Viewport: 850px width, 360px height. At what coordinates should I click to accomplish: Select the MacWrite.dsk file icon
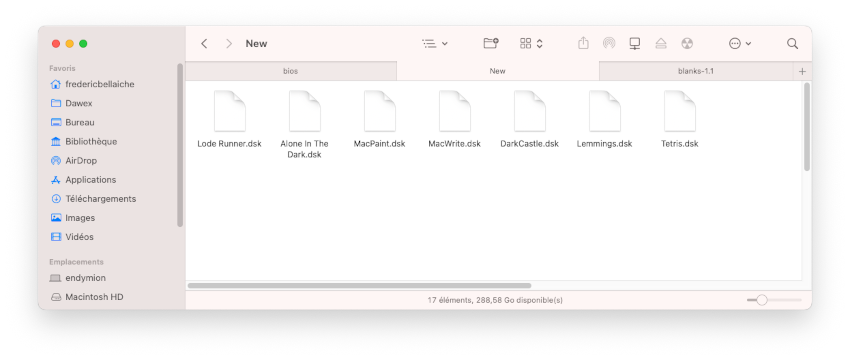454,111
